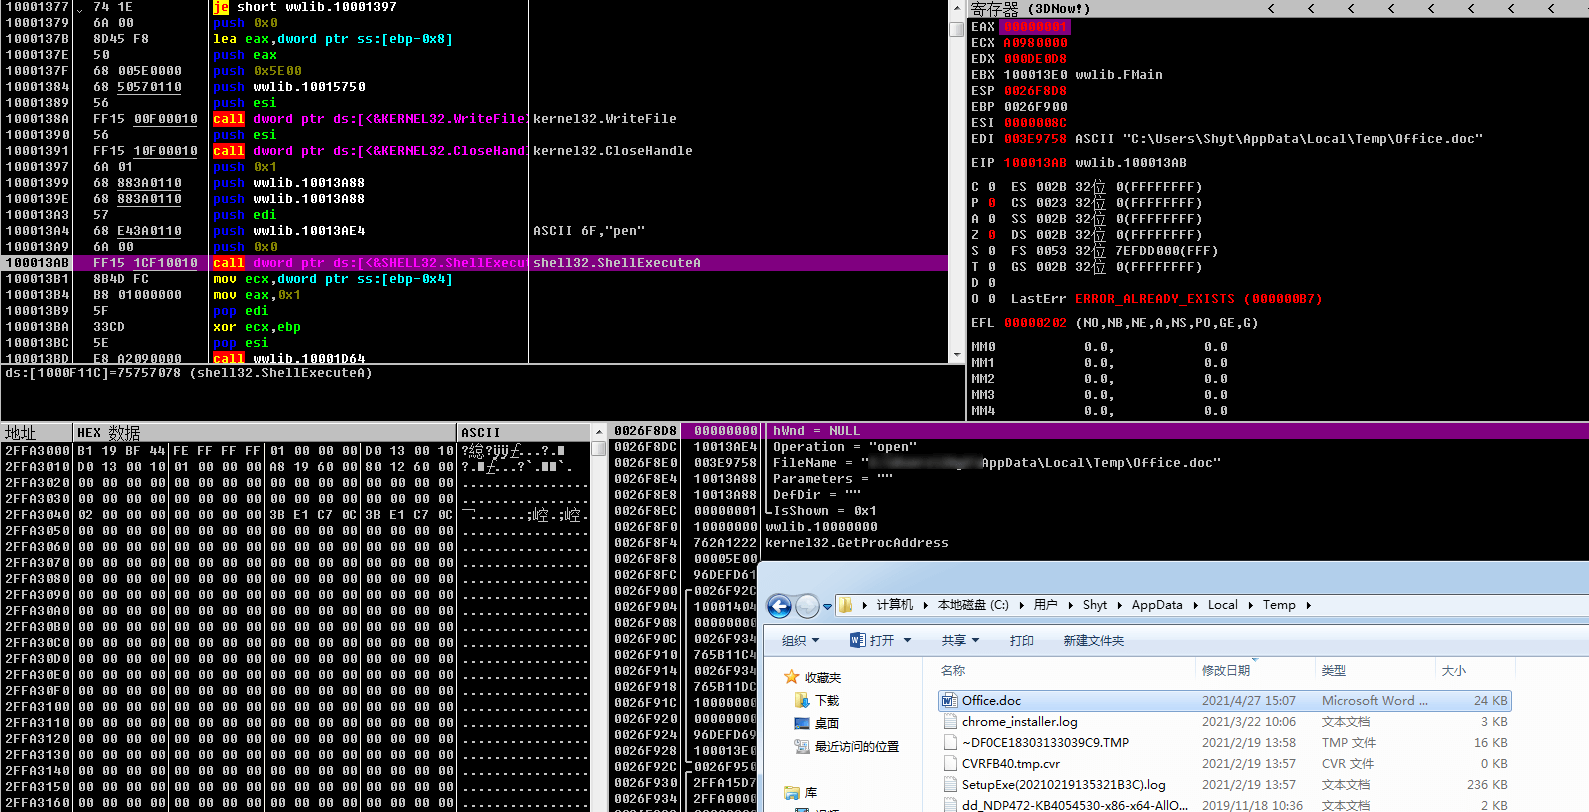Click the 收藏夹 star icon in sidebar
The height and width of the screenshot is (812, 1589).
792,677
